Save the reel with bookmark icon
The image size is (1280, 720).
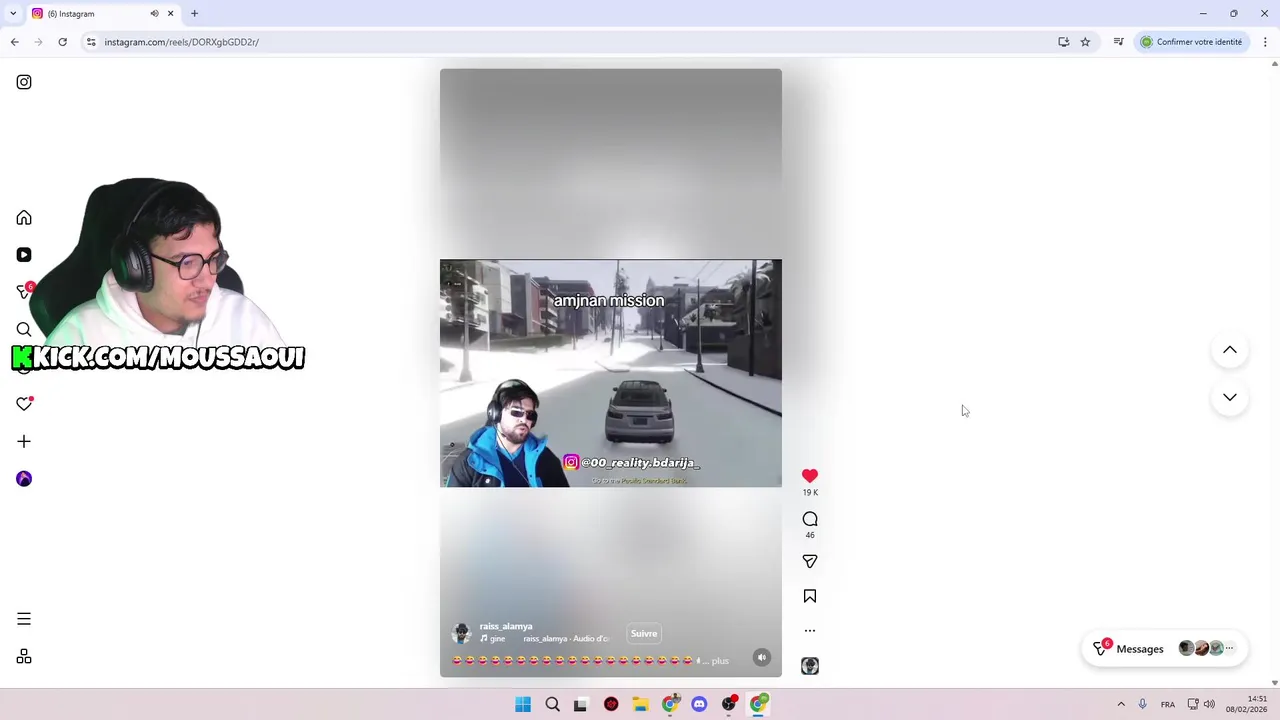coord(810,596)
